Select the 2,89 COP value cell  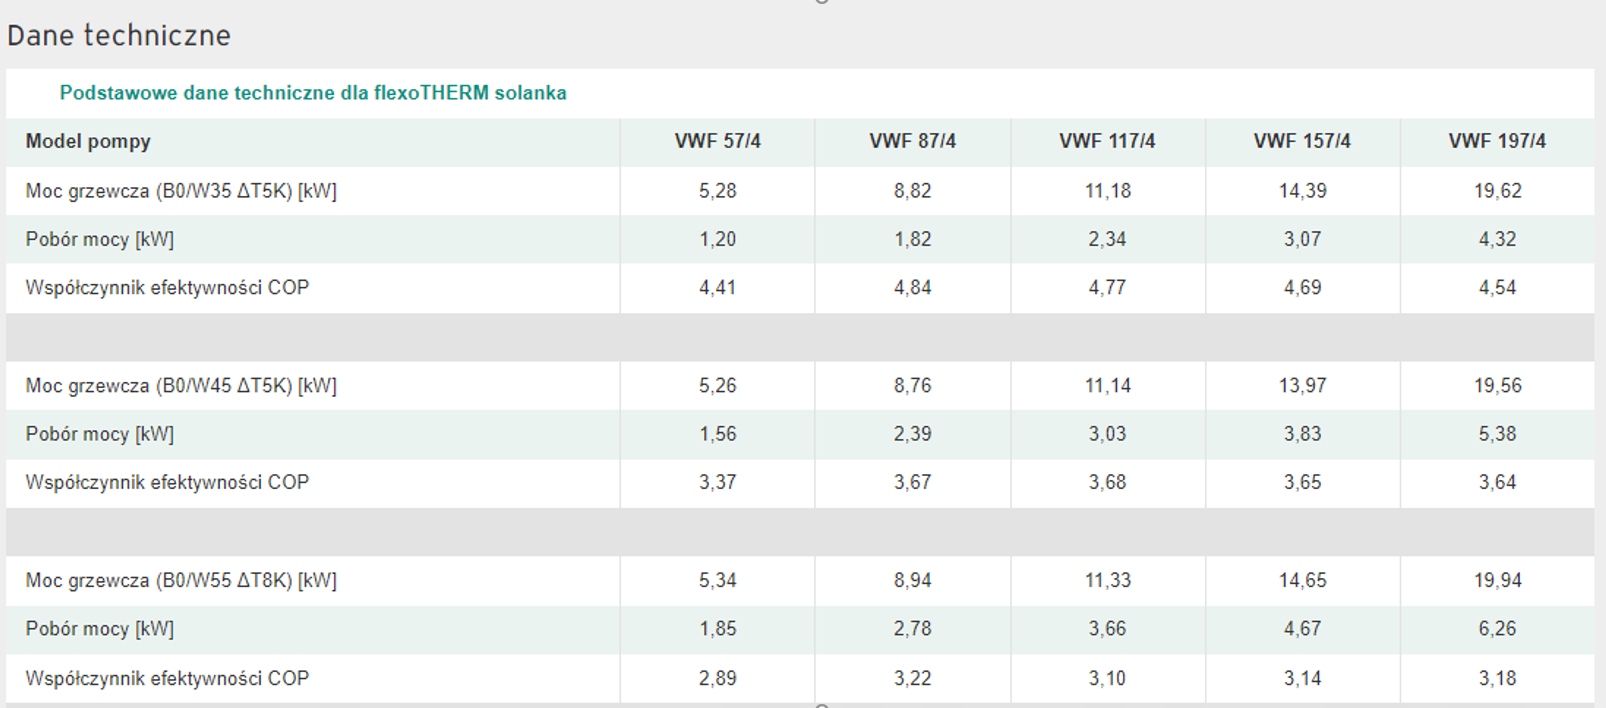(717, 678)
